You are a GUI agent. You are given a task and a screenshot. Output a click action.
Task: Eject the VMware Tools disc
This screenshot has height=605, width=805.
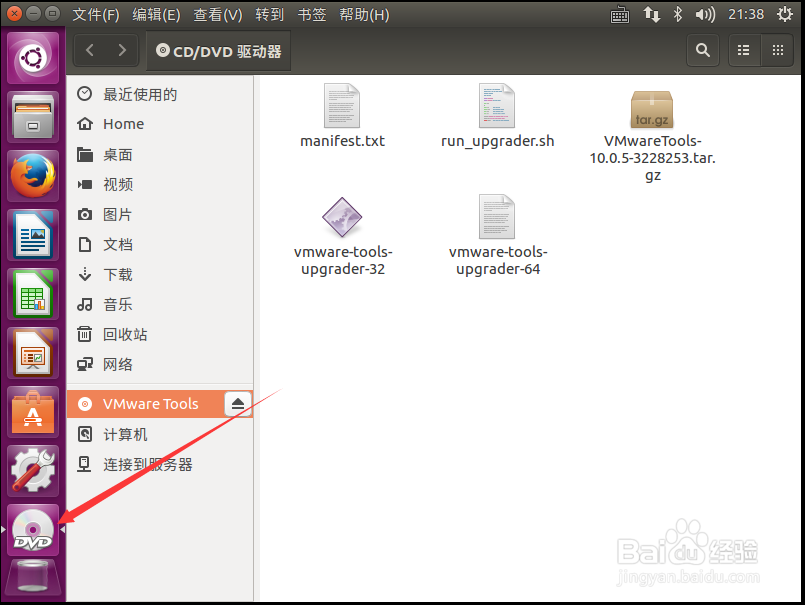coord(237,403)
